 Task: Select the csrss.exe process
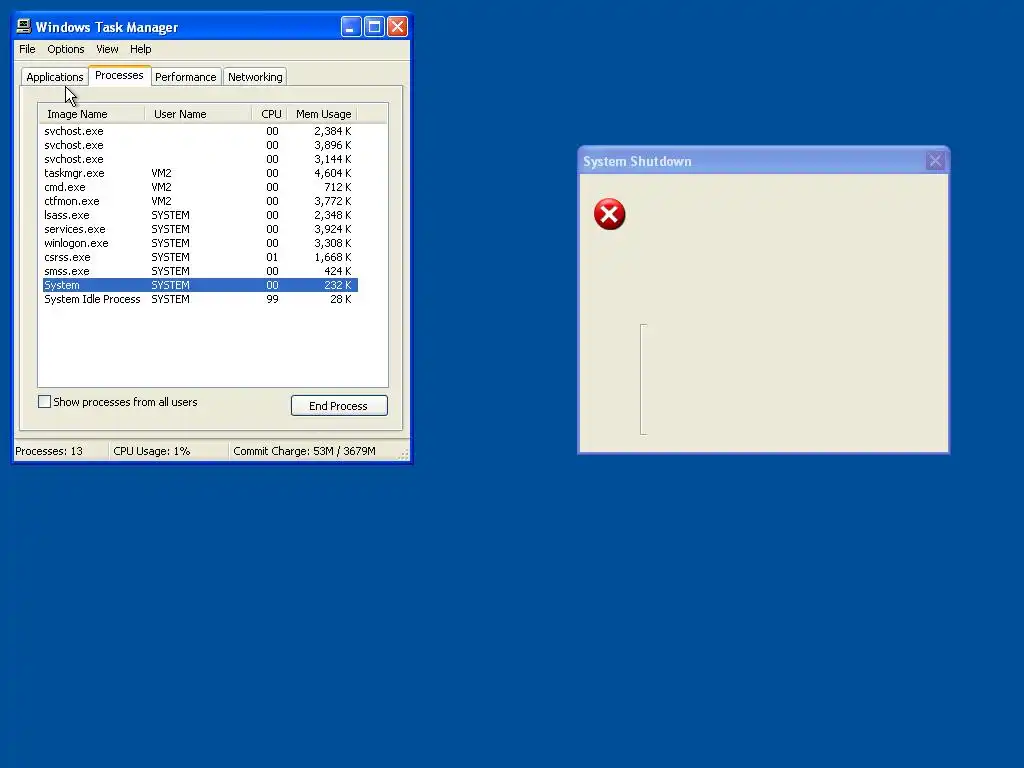pyautogui.click(x=200, y=257)
